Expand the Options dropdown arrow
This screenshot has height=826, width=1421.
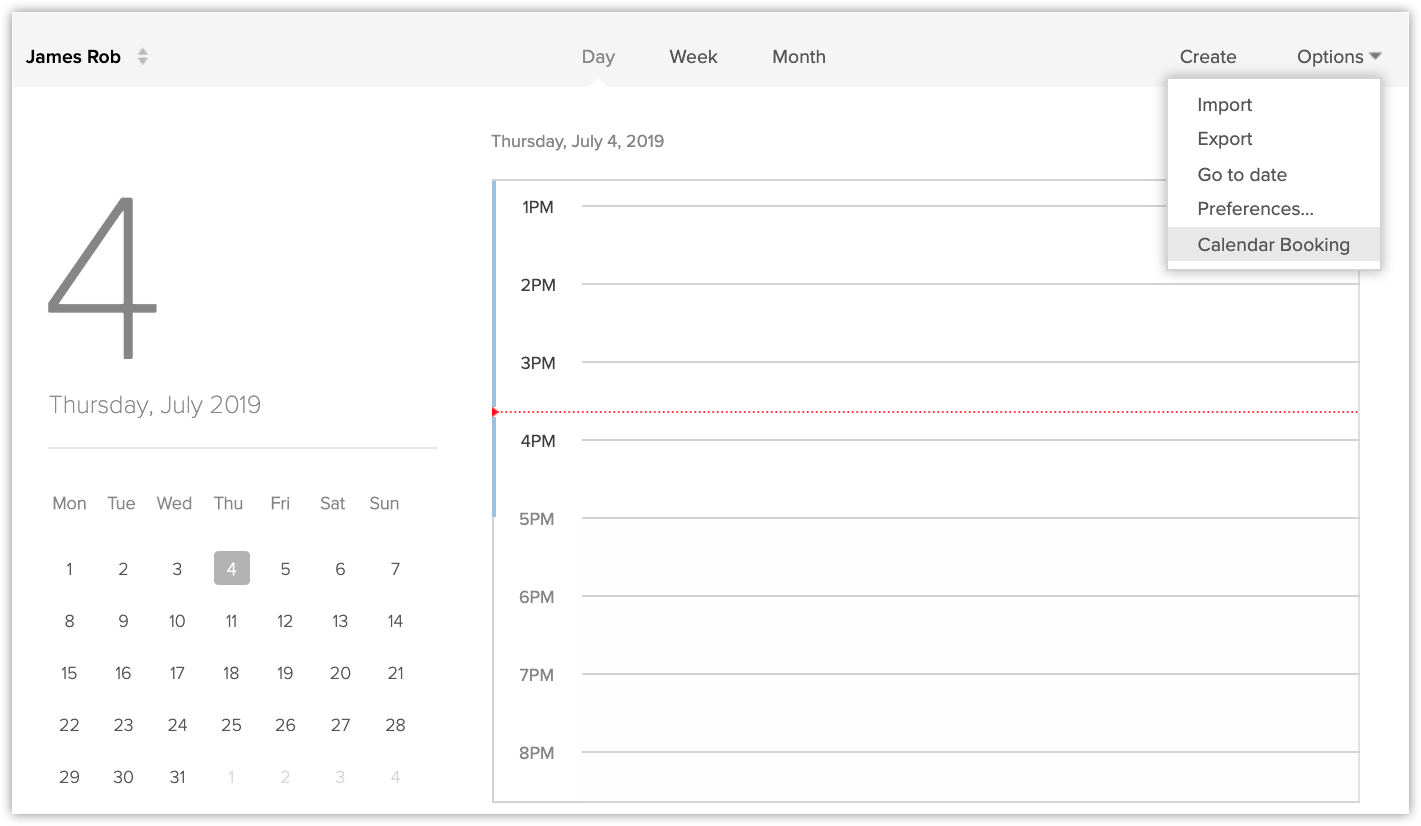click(x=1376, y=56)
